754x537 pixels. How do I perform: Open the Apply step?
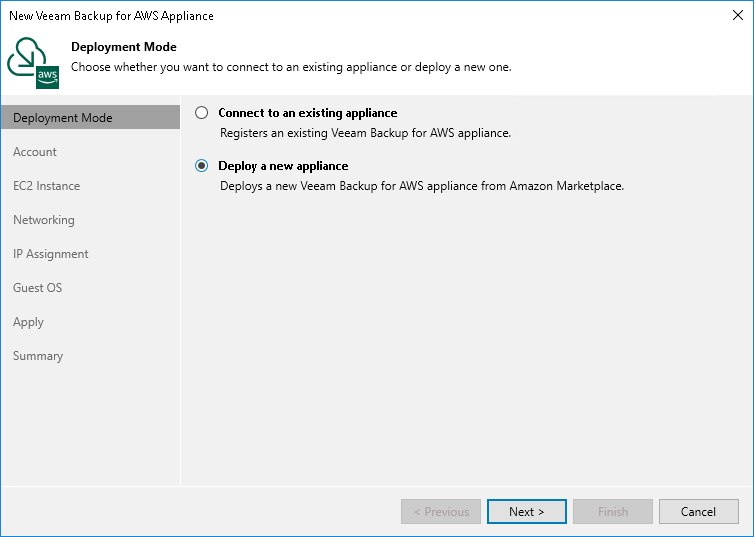[x=28, y=322]
